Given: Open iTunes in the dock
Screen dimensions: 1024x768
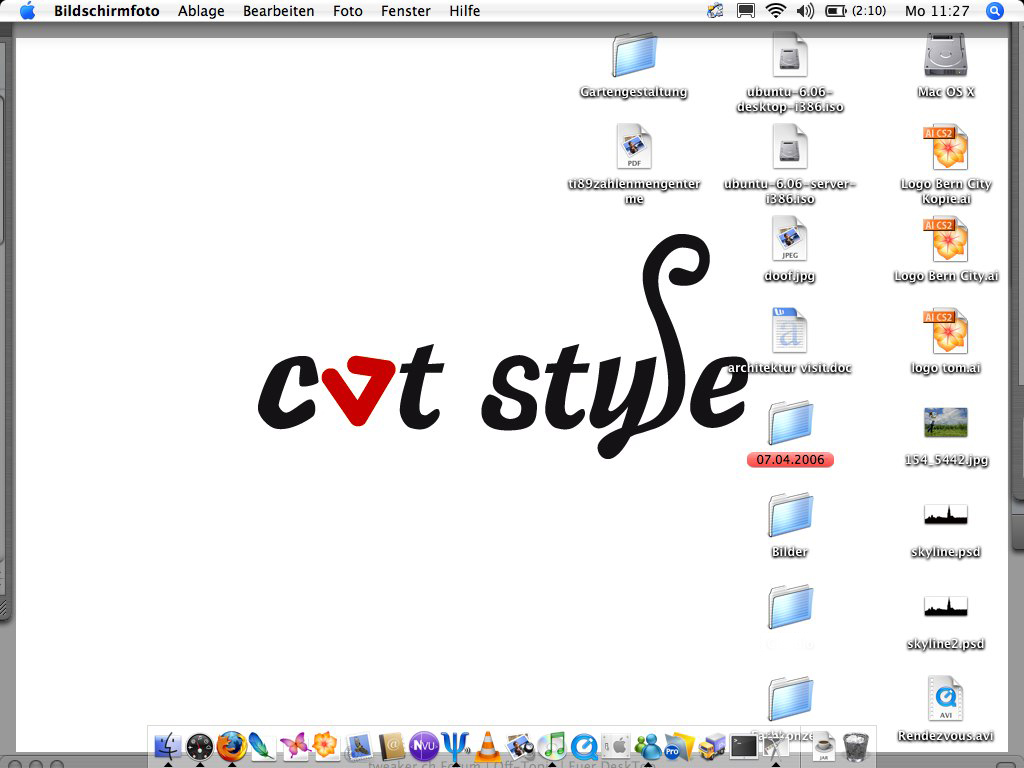Looking at the screenshot, I should [552, 746].
